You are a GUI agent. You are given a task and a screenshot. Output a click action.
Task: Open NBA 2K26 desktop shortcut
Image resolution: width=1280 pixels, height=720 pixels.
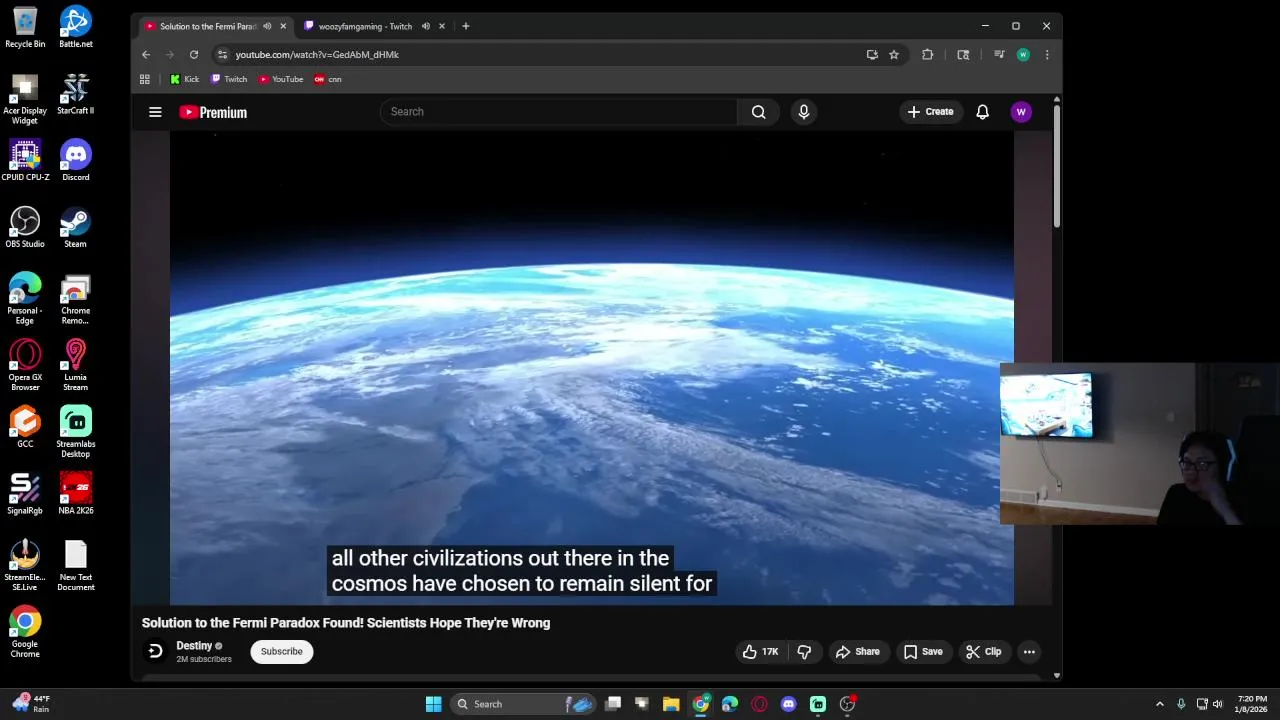76,494
